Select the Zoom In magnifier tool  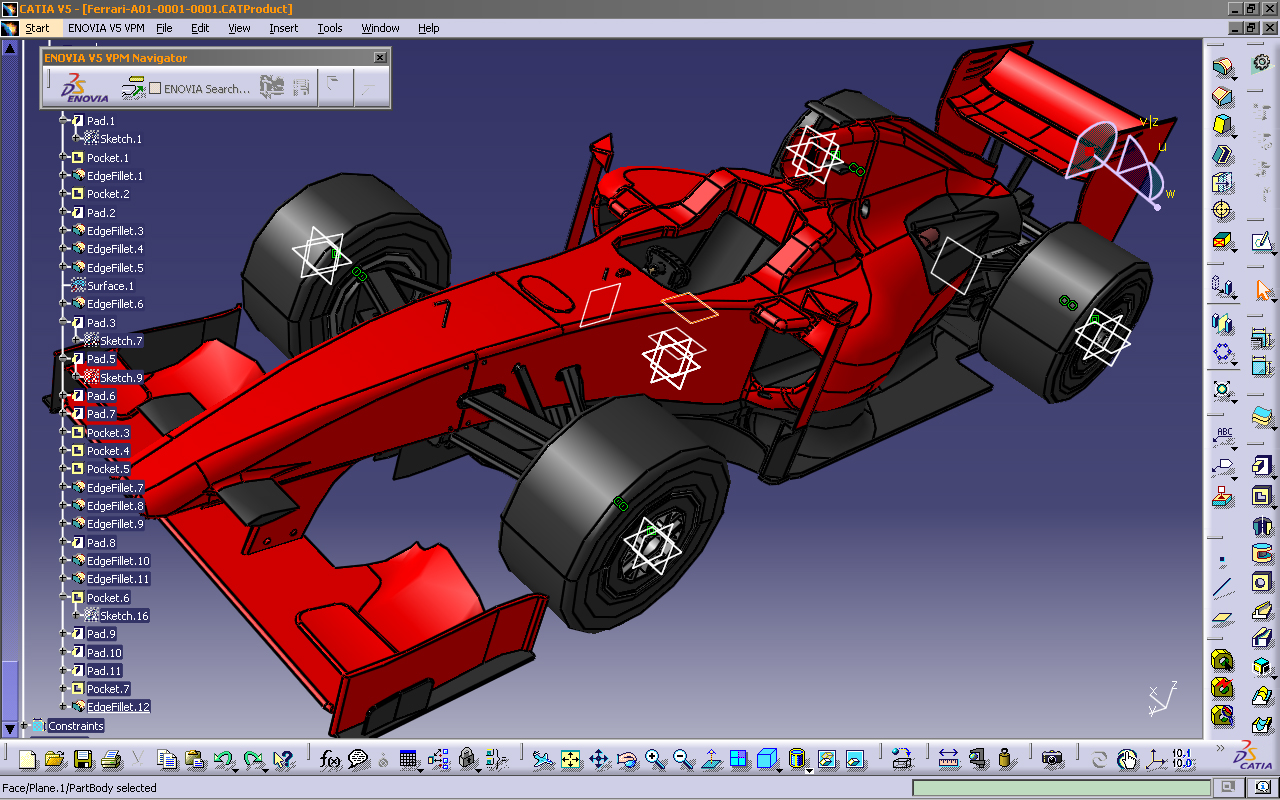point(654,760)
